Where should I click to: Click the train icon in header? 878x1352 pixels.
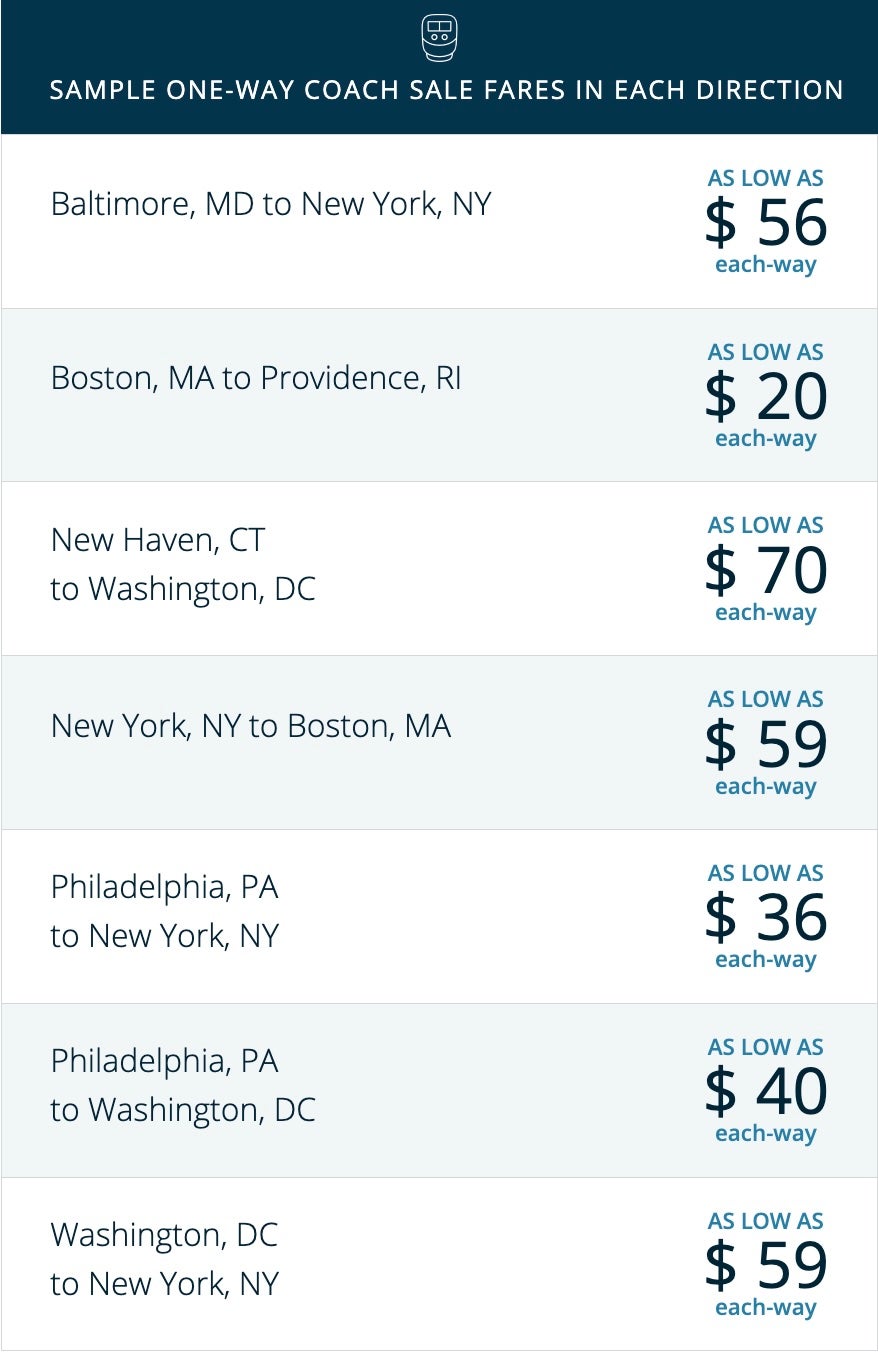(x=439, y=37)
